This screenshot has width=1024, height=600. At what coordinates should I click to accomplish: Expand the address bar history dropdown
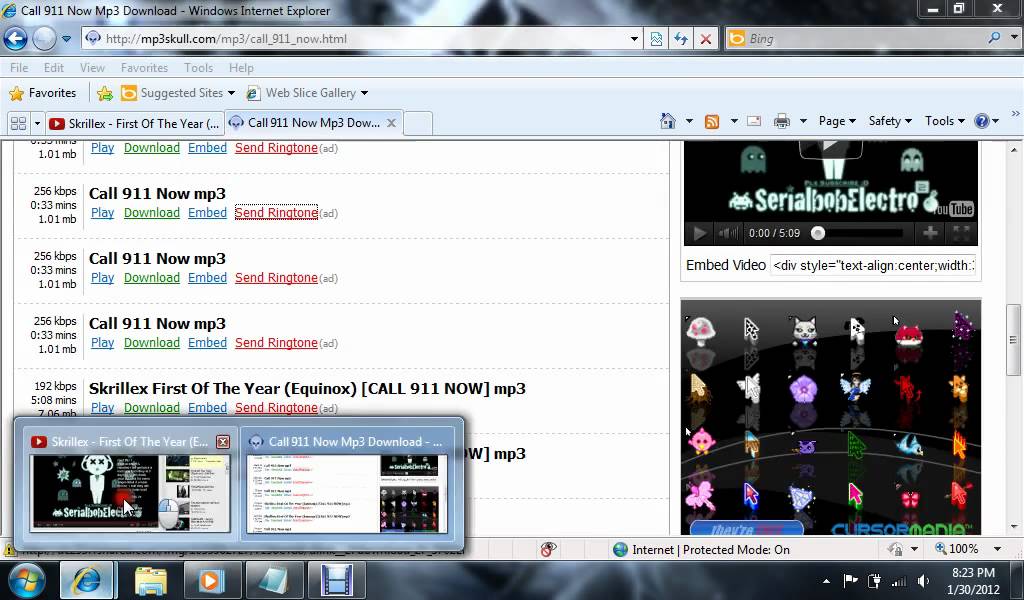[634, 39]
